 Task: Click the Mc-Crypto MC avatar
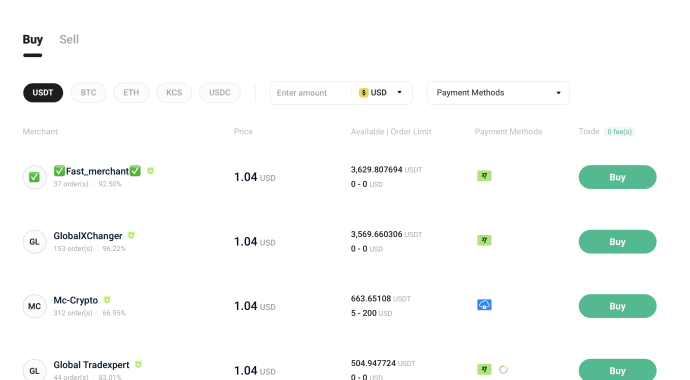click(x=34, y=306)
